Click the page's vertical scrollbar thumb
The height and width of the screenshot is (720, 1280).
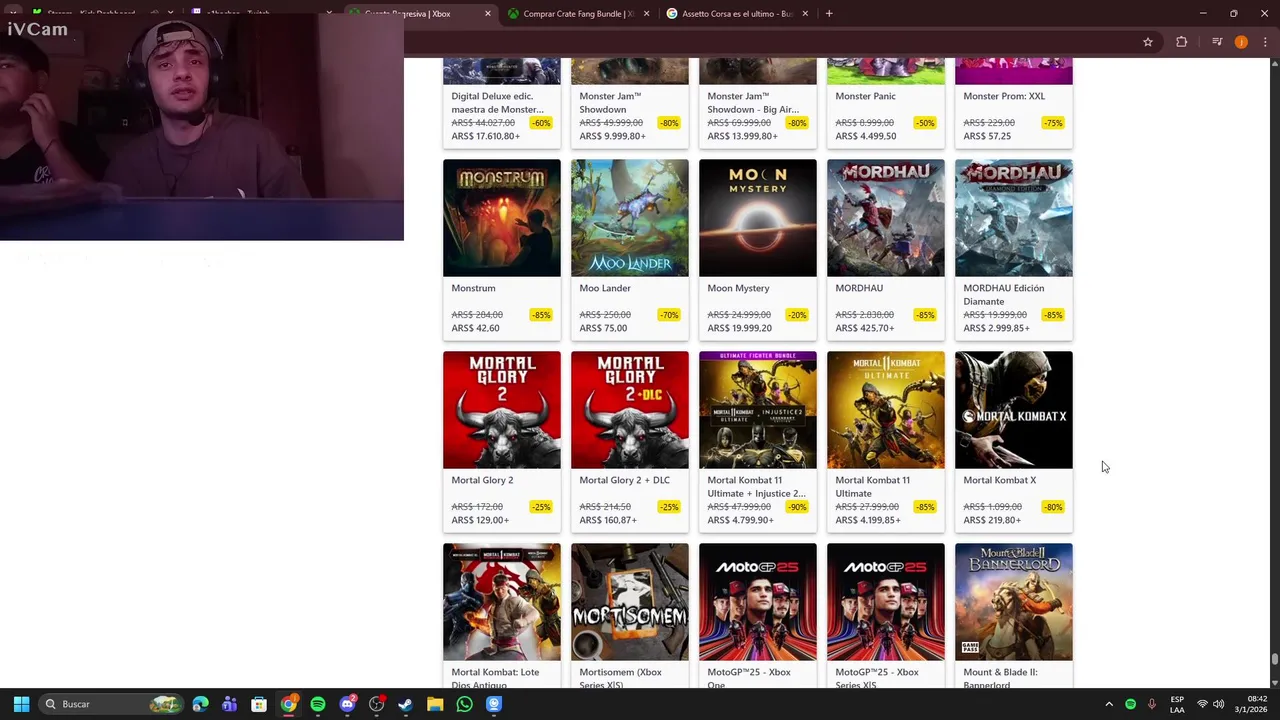coord(1274,659)
